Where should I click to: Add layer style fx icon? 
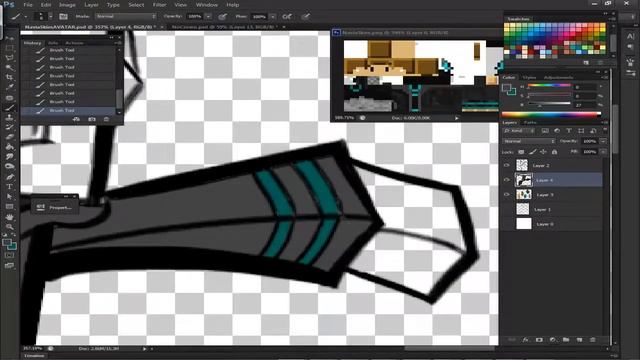pyautogui.click(x=525, y=340)
